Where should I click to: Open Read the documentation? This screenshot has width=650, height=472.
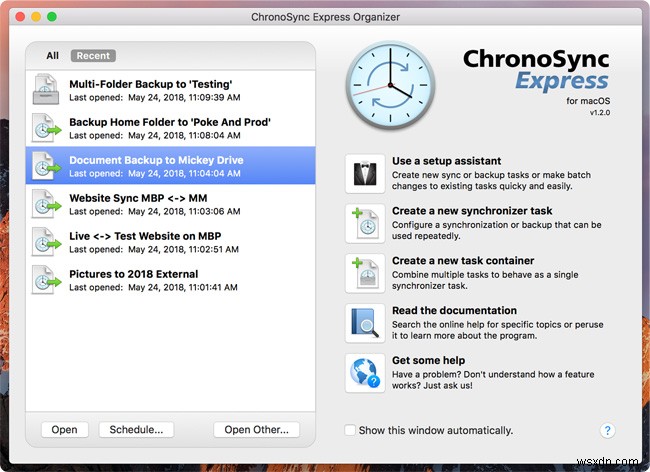[454, 310]
